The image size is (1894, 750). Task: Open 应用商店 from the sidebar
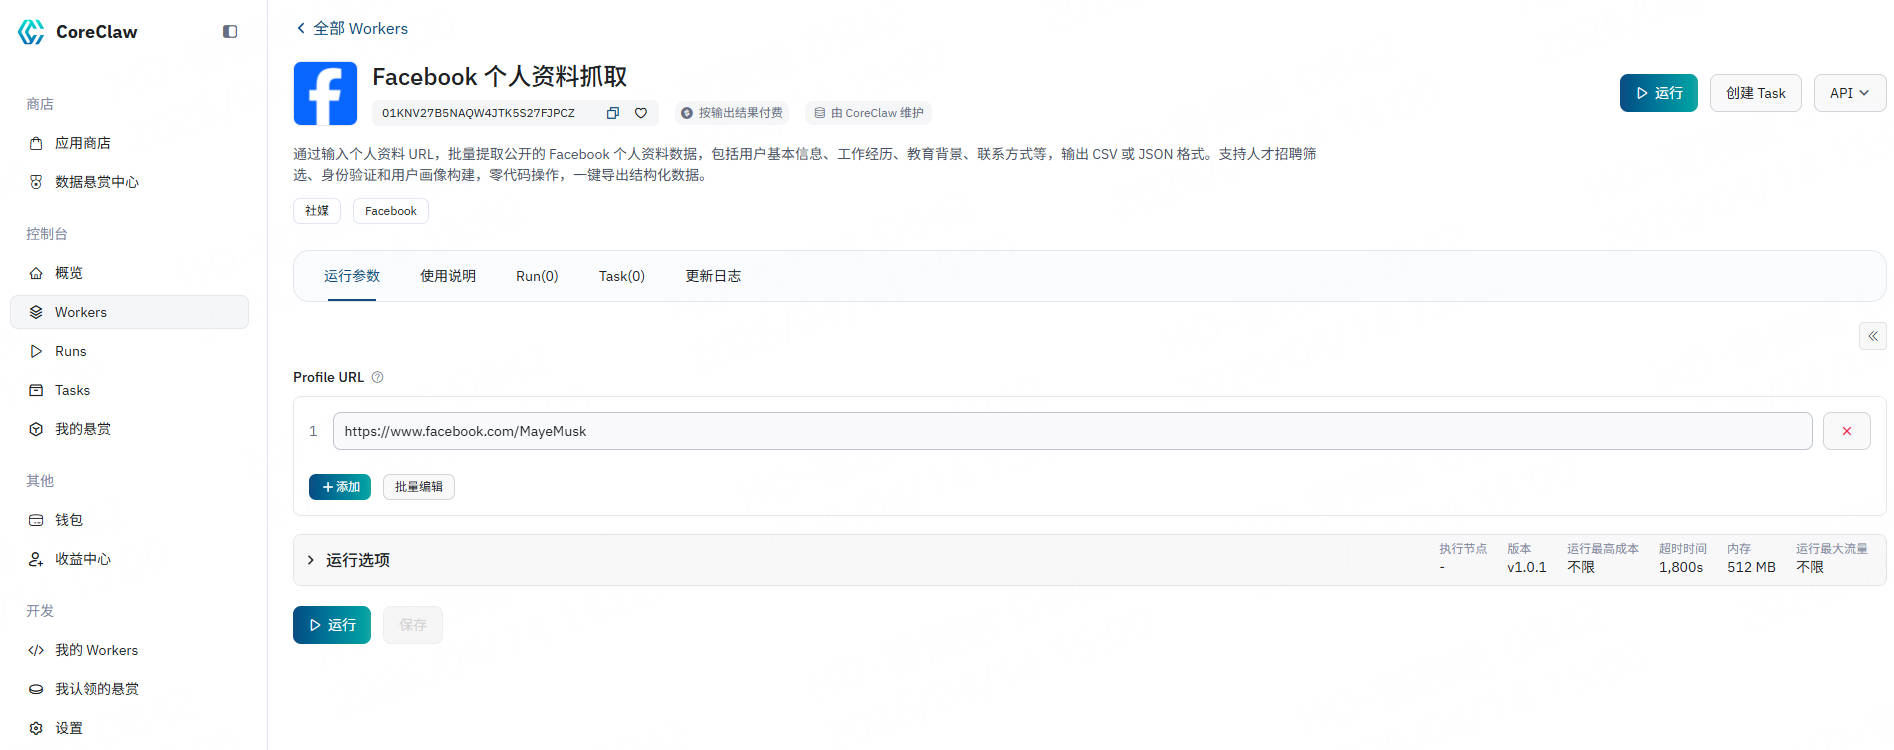click(x=83, y=143)
